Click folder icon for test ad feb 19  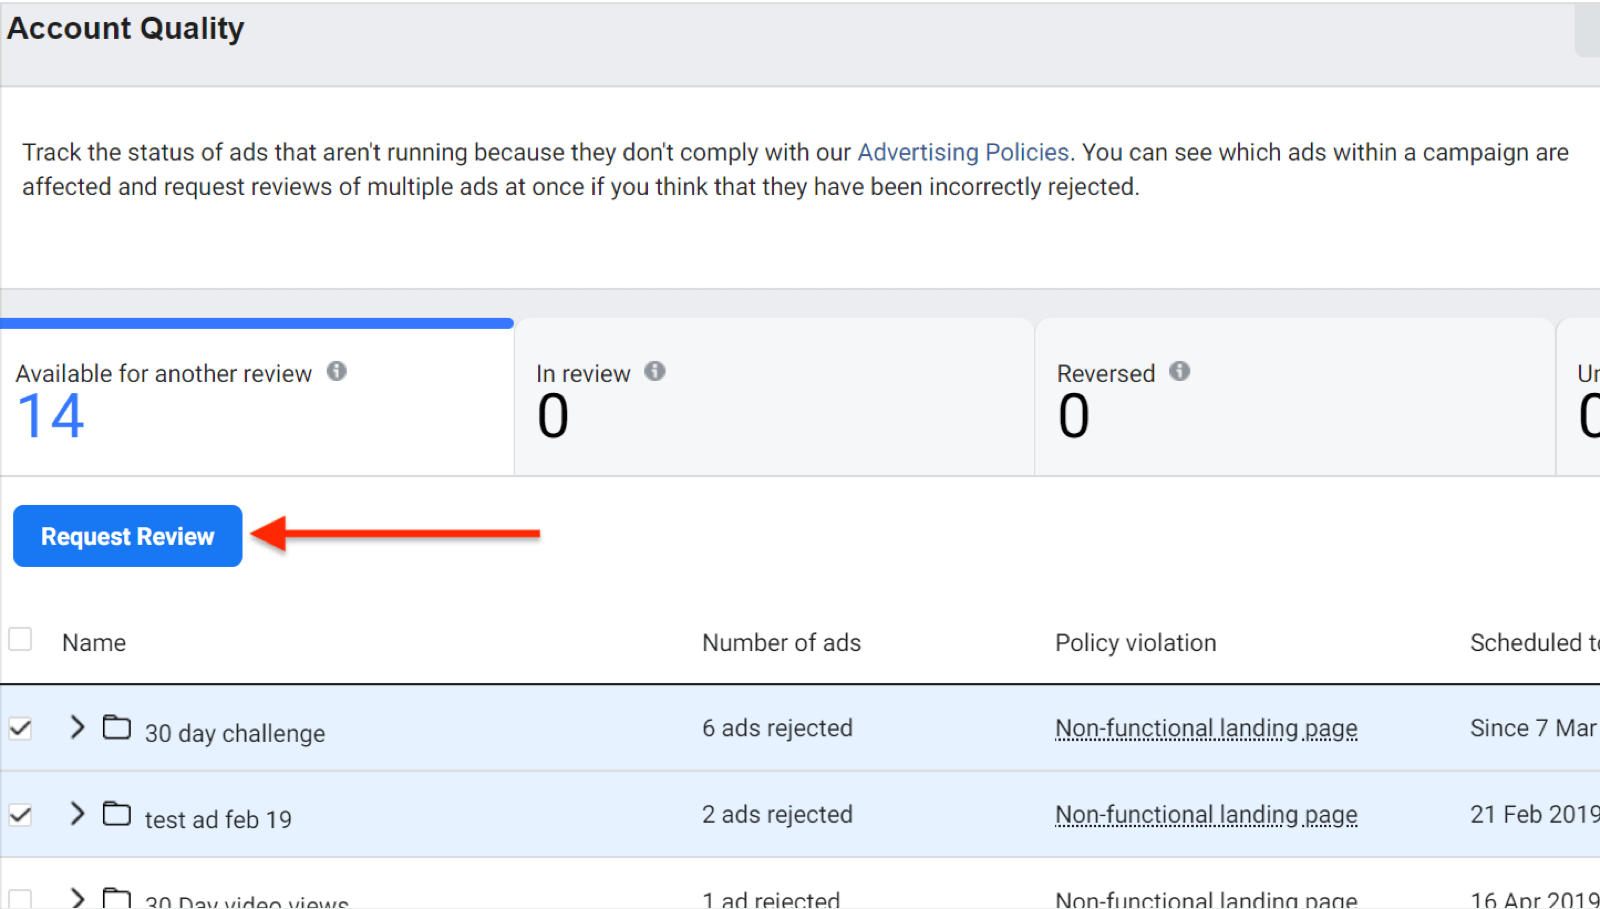pos(117,814)
